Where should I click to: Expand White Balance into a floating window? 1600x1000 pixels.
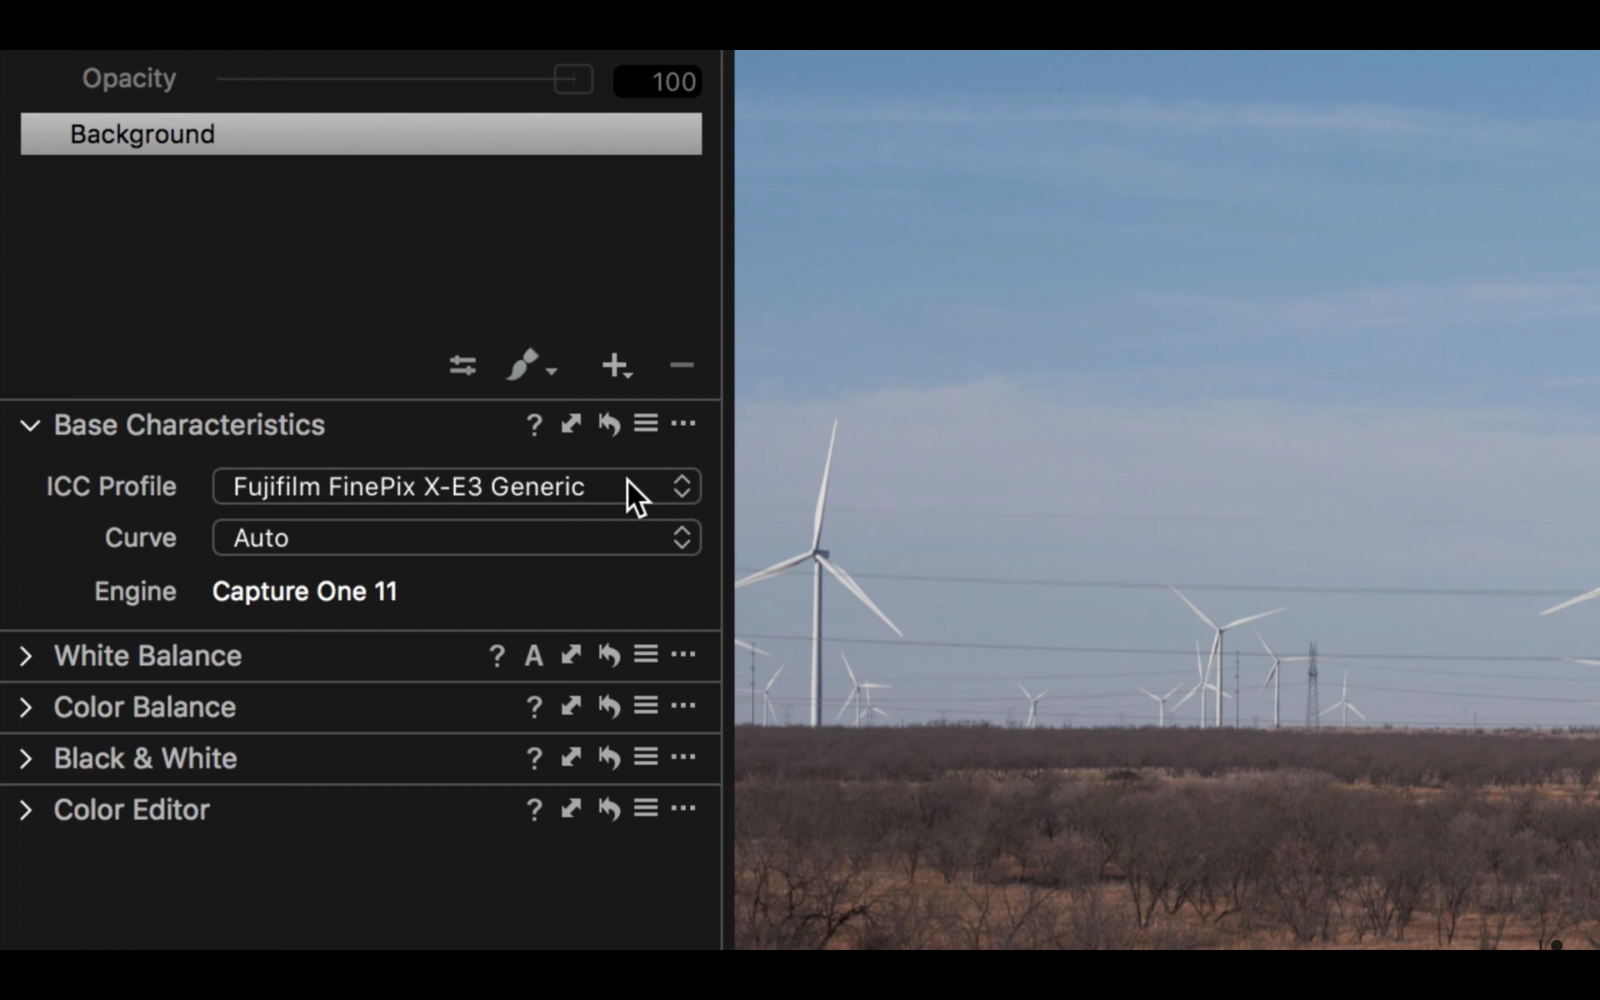coord(571,655)
